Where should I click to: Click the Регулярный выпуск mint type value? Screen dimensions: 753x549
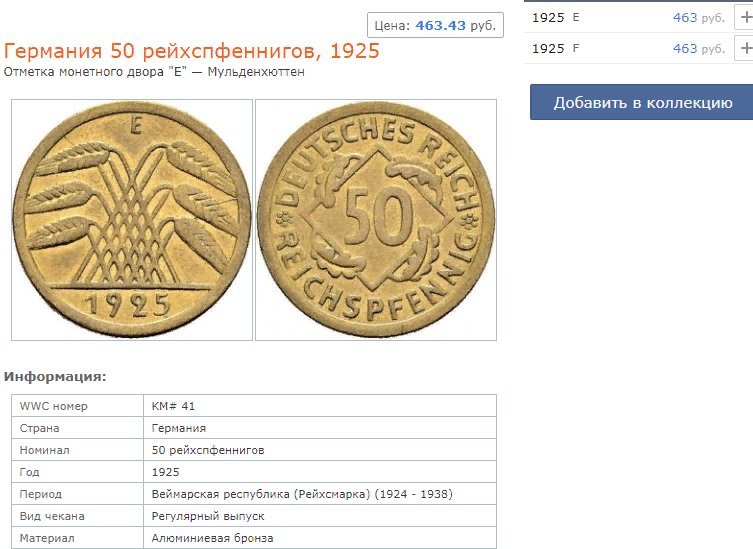(x=208, y=516)
